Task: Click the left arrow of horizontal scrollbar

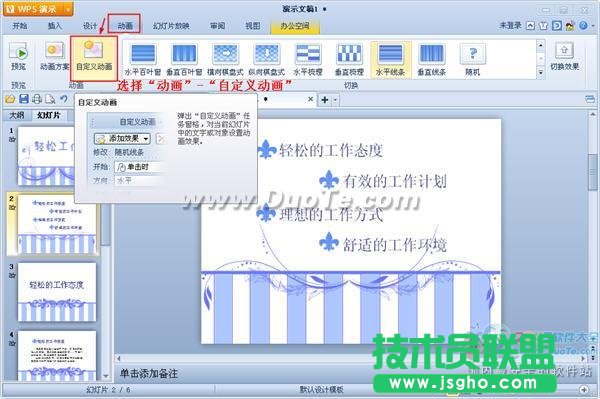Action: pyautogui.click(x=119, y=358)
